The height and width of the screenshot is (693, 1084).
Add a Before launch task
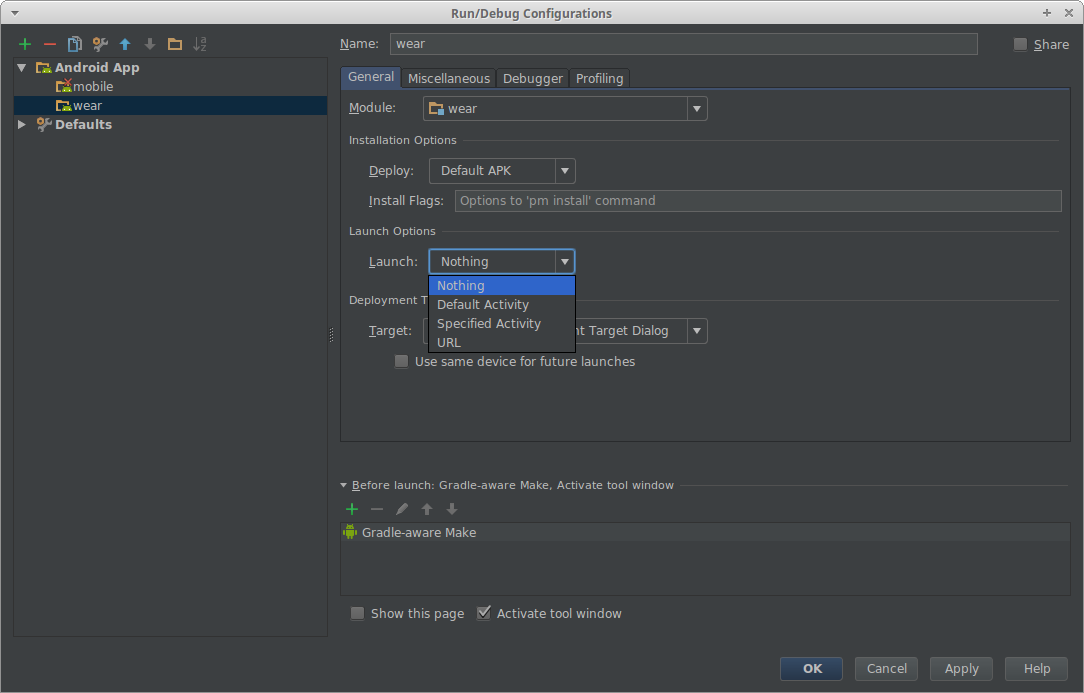[352, 509]
